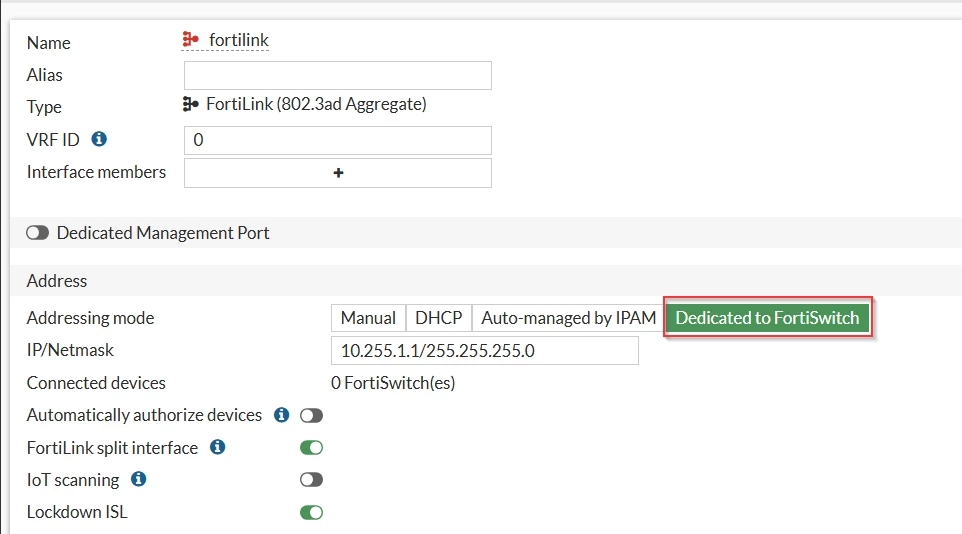Click the red fortilink aggregate icon beside Name
962x534 pixels.
(190, 40)
